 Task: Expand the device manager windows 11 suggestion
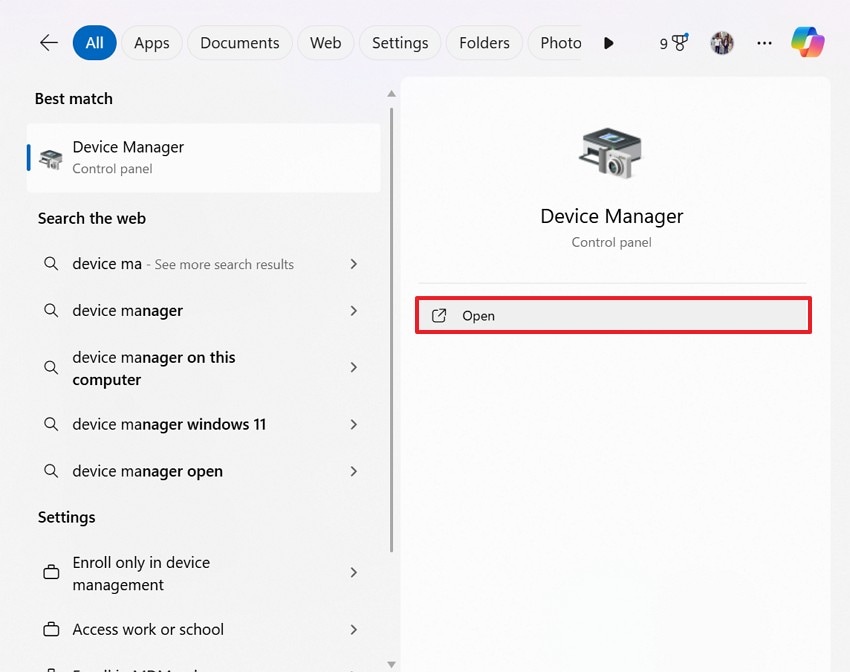(x=353, y=424)
